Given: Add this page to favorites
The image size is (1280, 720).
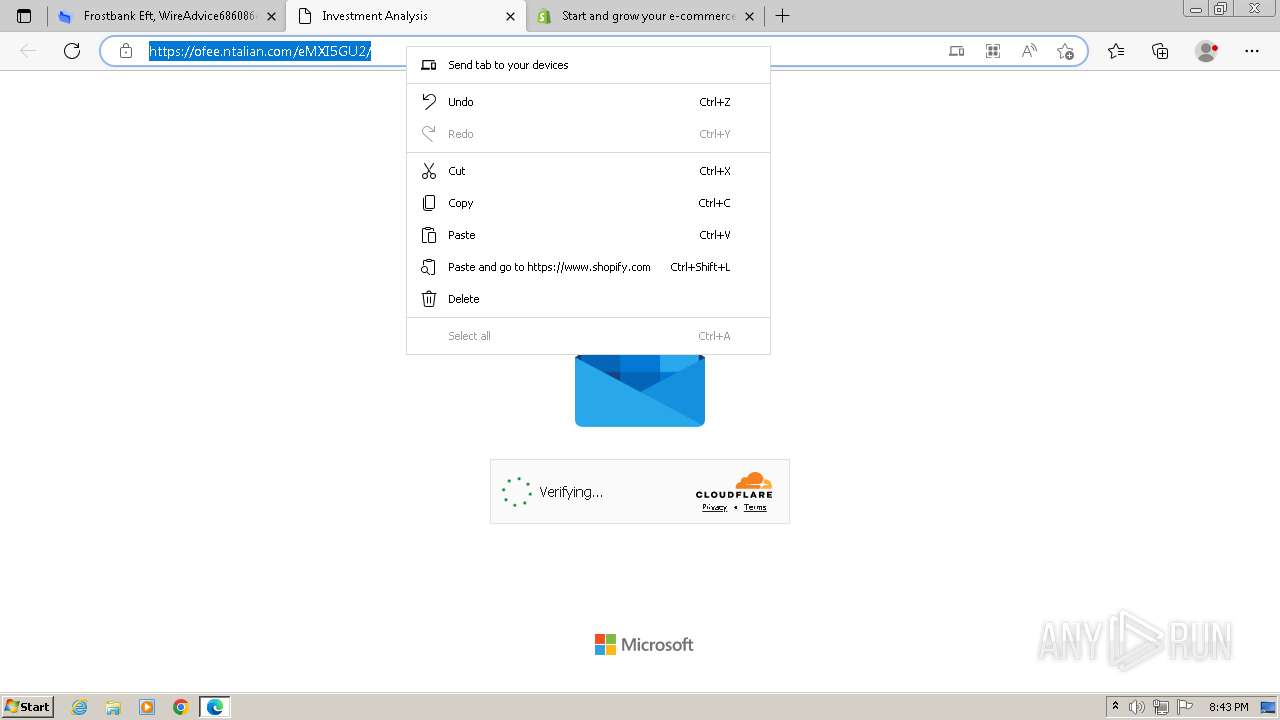Looking at the screenshot, I should pyautogui.click(x=1065, y=51).
